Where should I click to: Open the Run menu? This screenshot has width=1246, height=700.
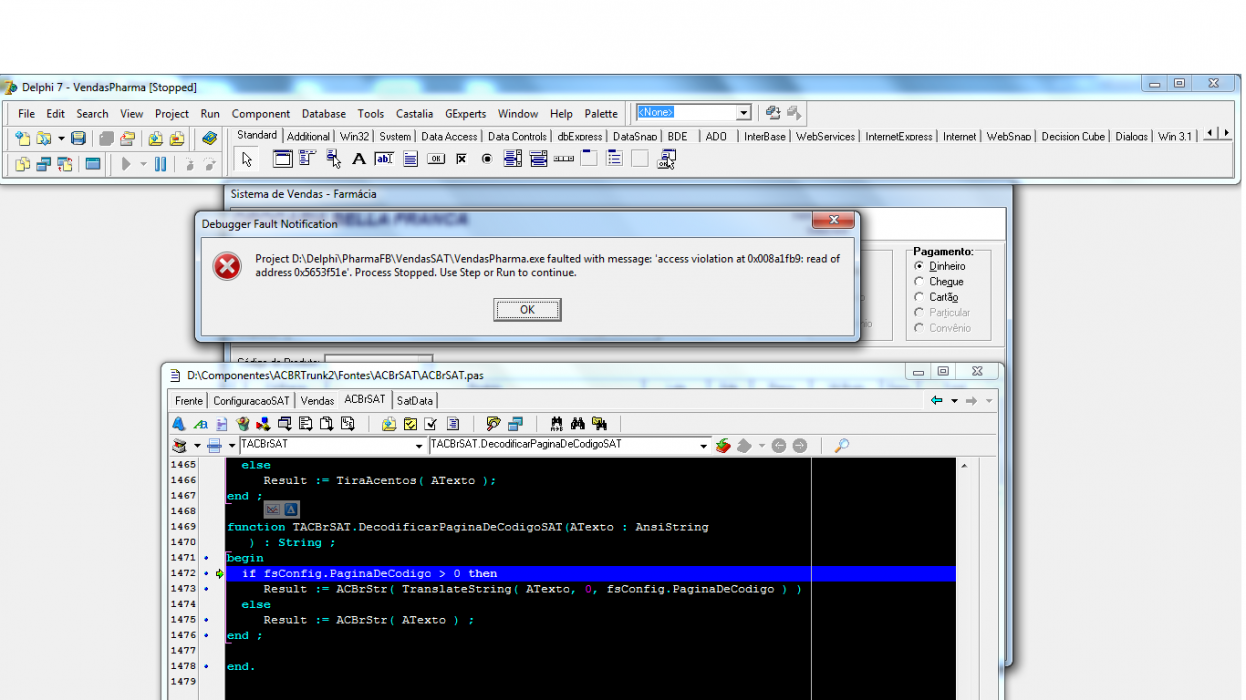coord(210,114)
